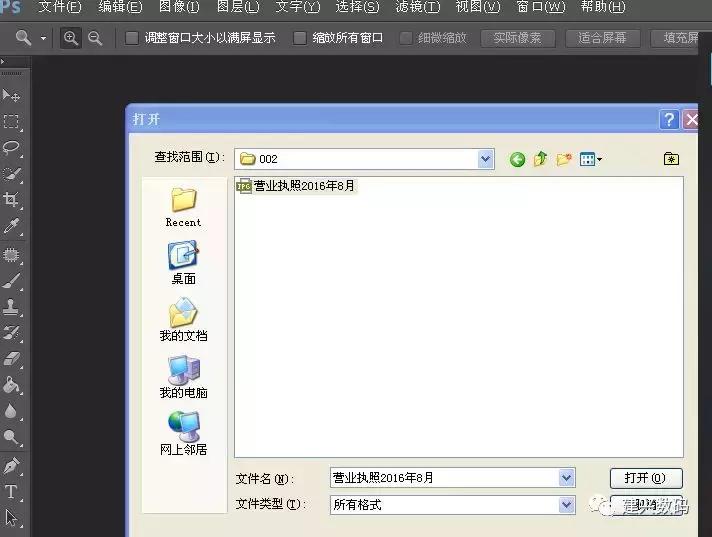Select the Eyedropper tool

pos(11,226)
